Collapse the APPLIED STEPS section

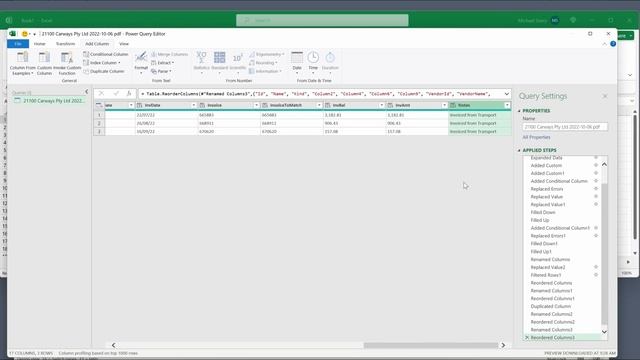pos(519,151)
